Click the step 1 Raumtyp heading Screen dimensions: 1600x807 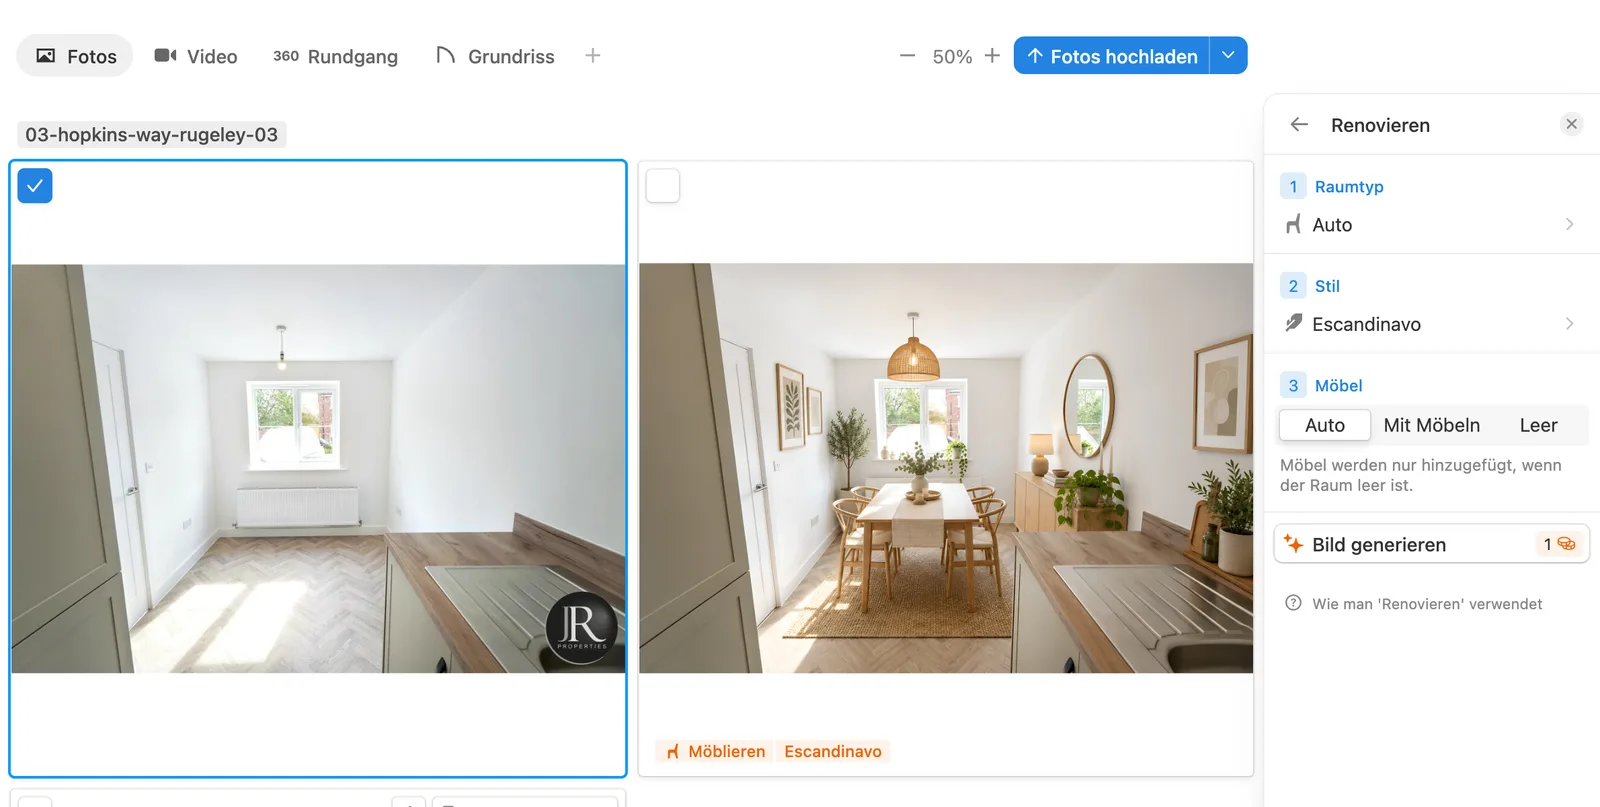tap(1349, 187)
